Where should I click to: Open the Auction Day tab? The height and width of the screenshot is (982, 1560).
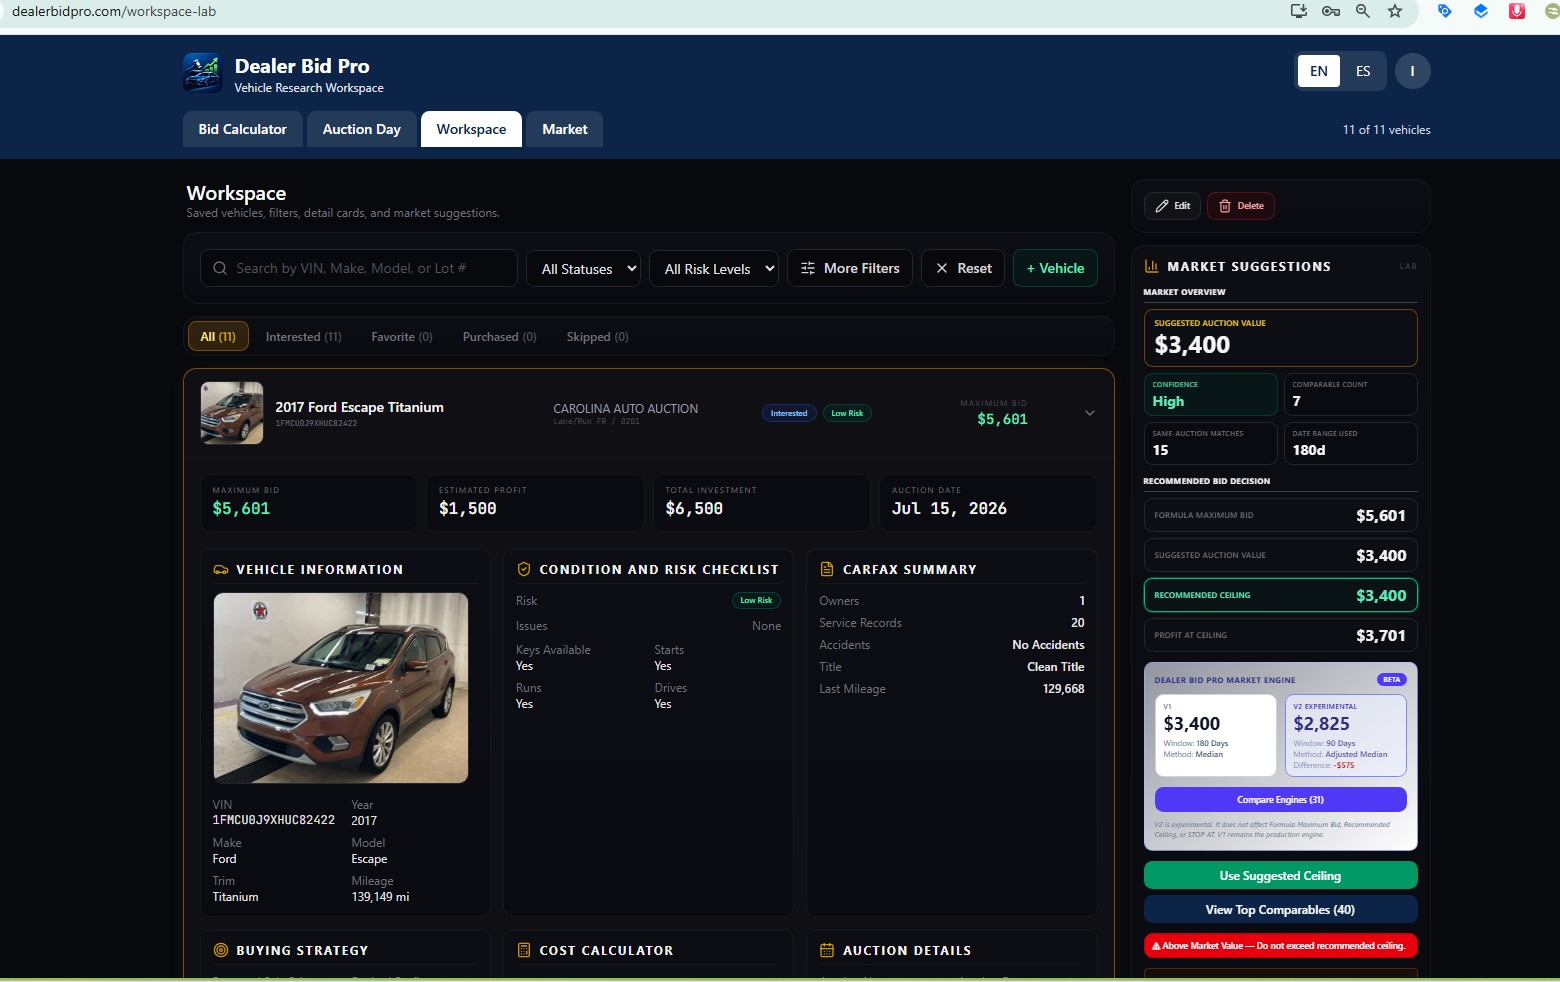point(362,129)
